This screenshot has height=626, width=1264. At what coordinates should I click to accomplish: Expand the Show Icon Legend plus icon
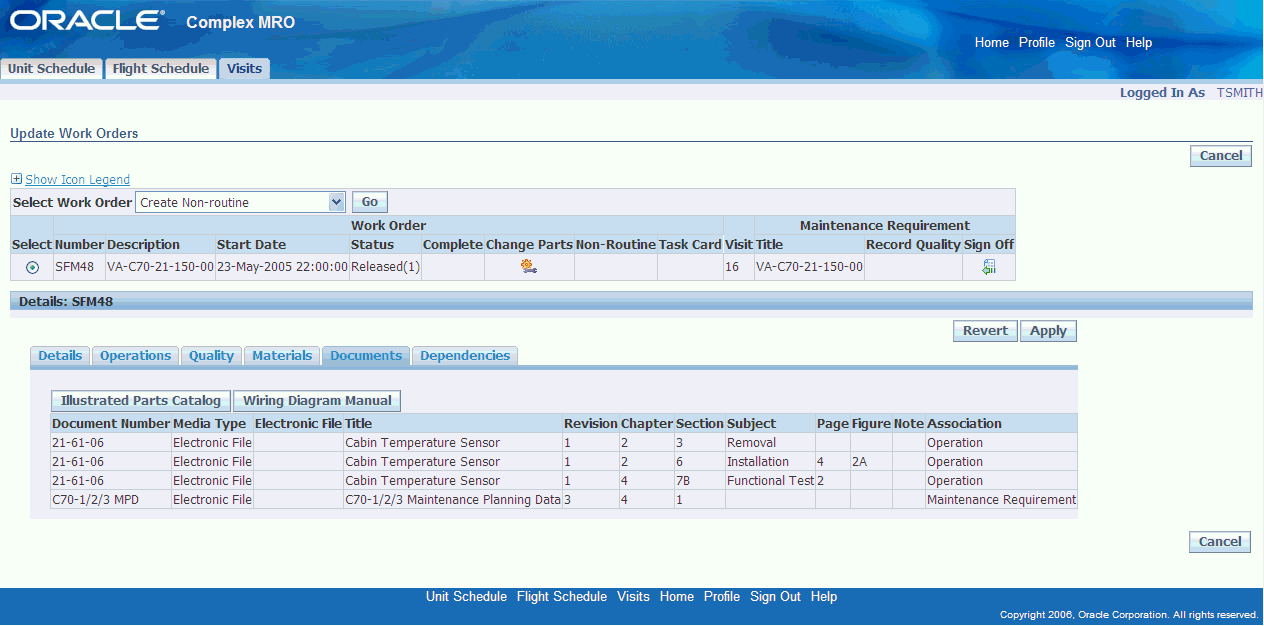pyautogui.click(x=16, y=179)
